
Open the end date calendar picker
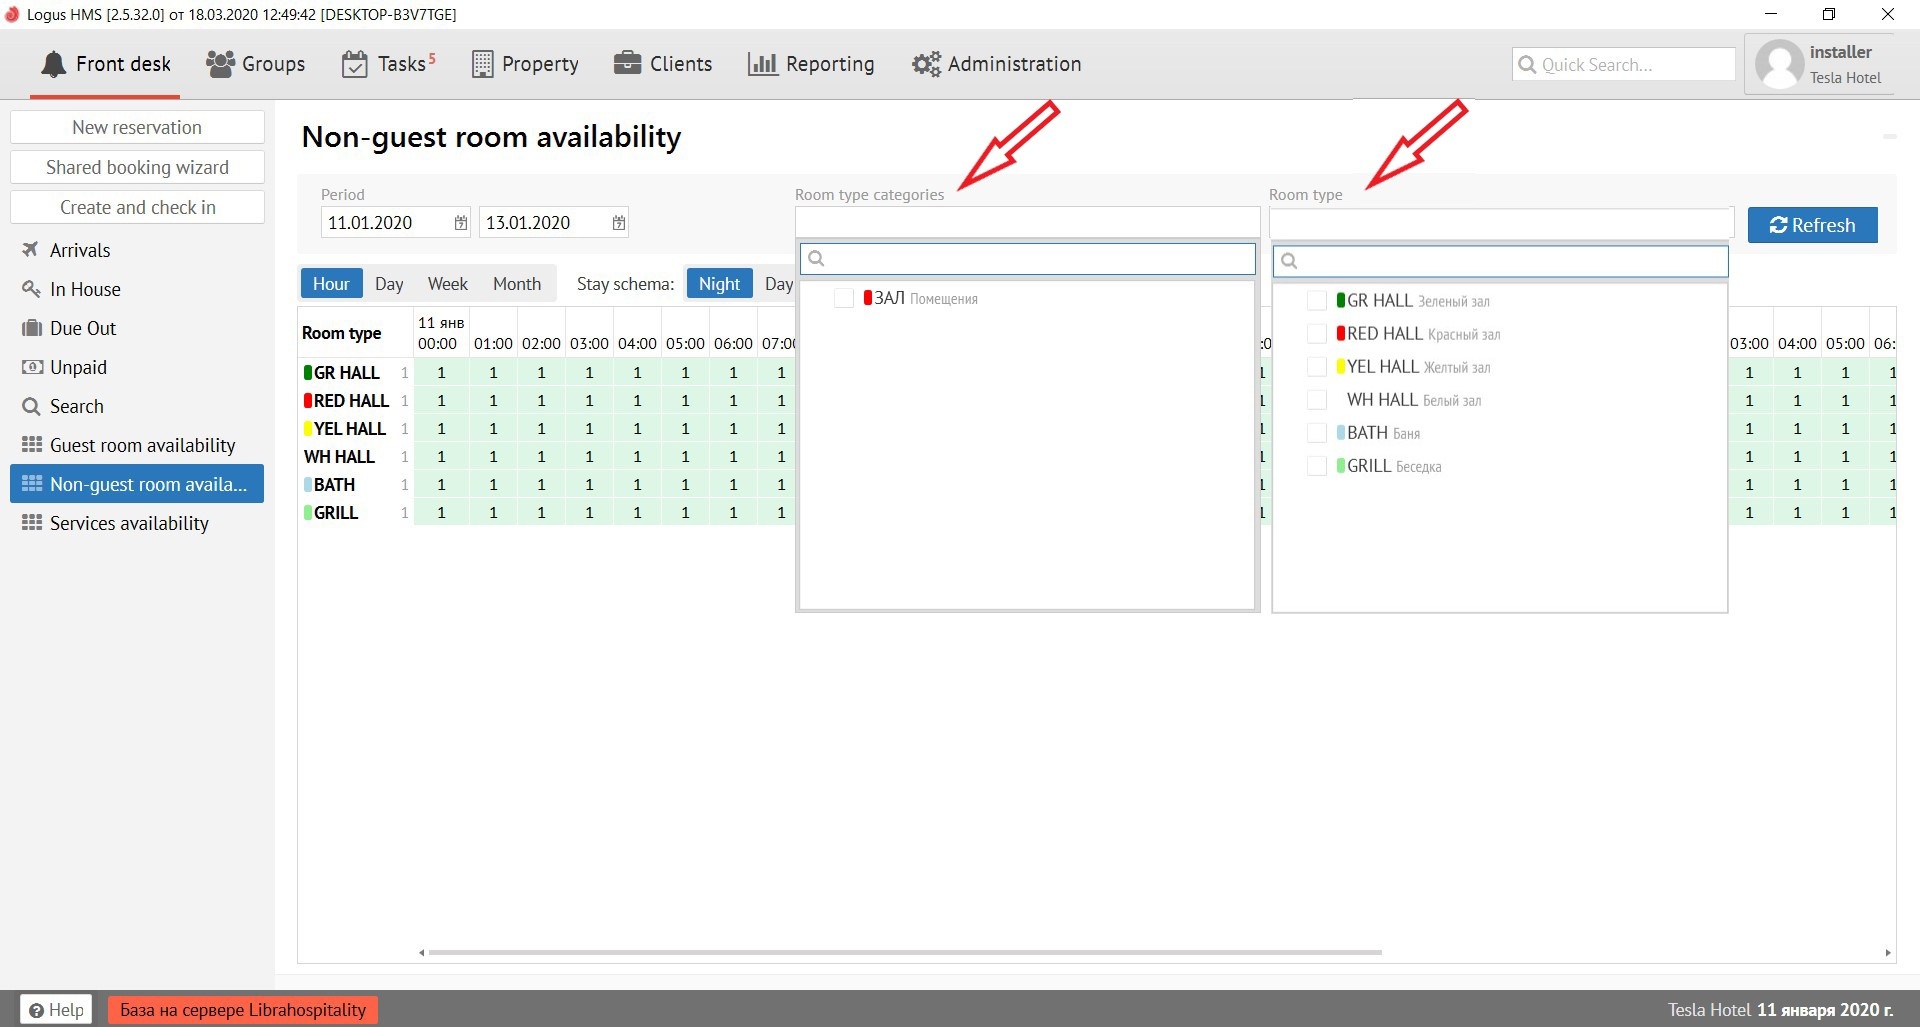click(619, 222)
